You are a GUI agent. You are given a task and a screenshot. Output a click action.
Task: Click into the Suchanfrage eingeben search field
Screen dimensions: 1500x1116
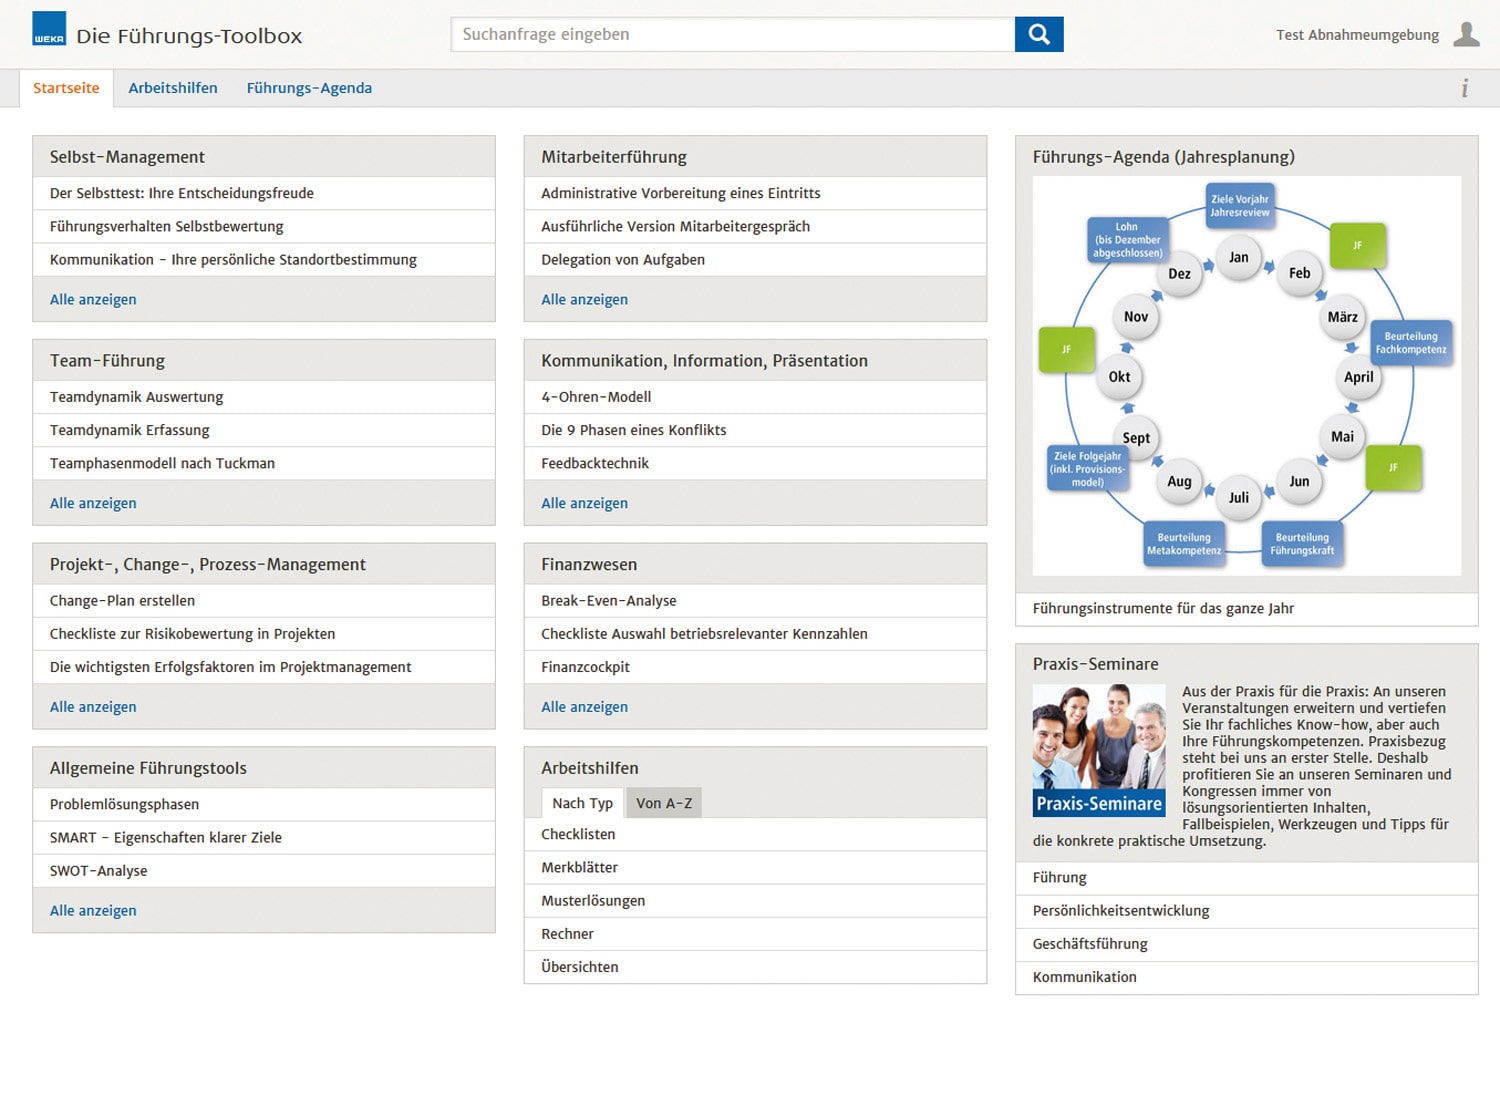[733, 34]
